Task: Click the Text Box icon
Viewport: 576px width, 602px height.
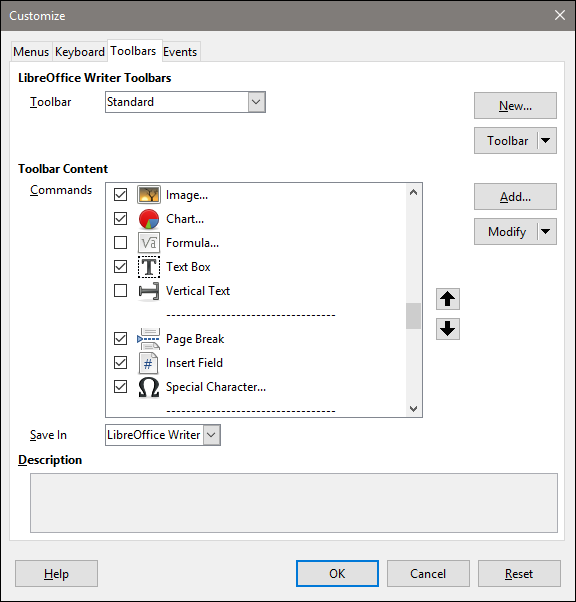Action: click(x=149, y=267)
